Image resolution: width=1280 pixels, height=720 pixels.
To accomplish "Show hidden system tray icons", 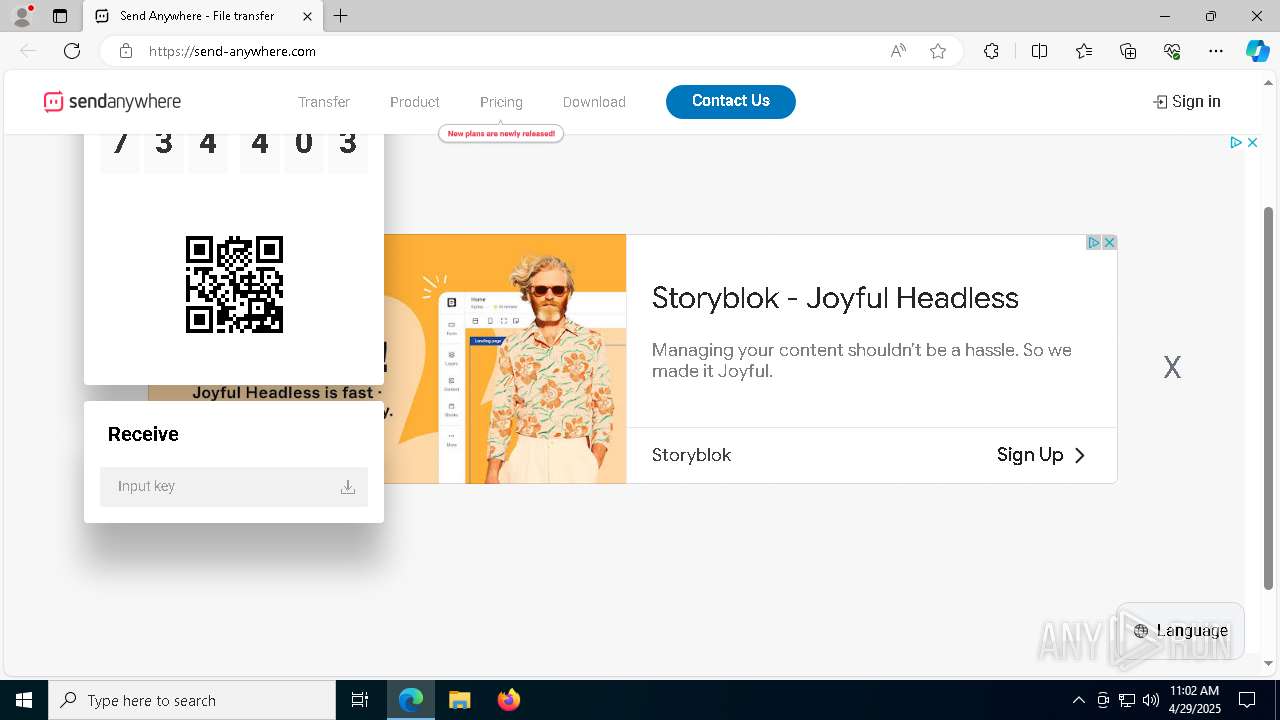I will [x=1078, y=700].
